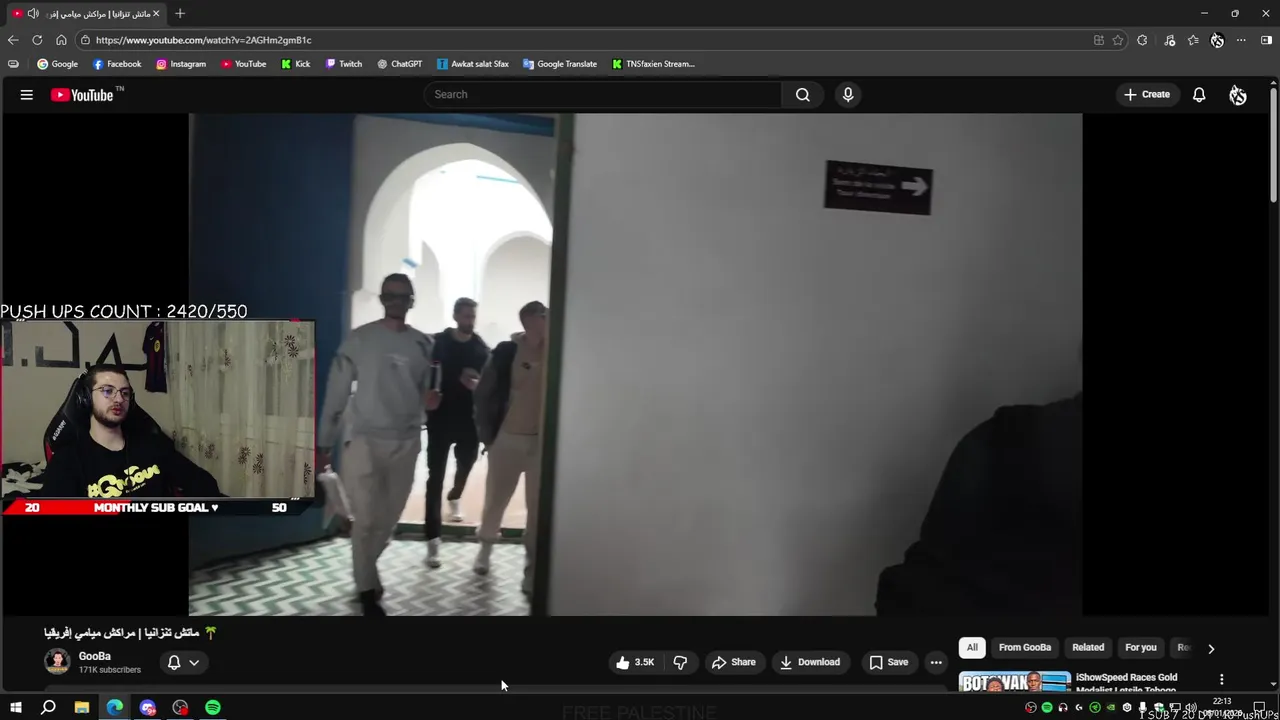
Task: Start voice search with the microphone icon
Action: click(x=848, y=94)
